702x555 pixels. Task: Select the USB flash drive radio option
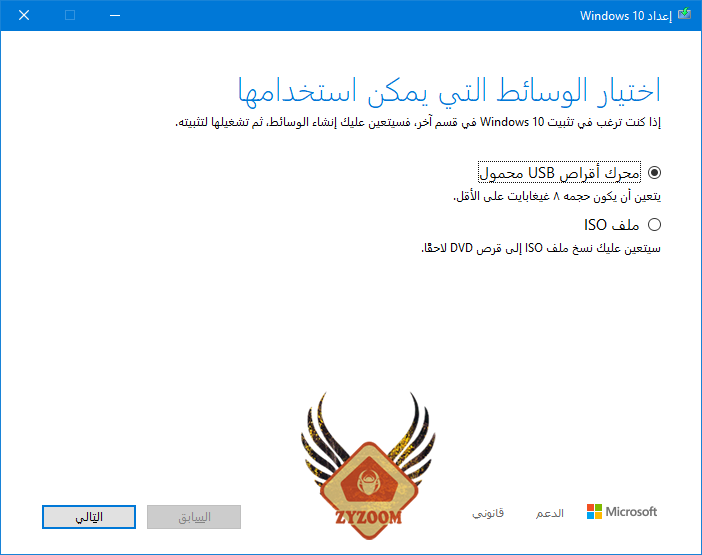(654, 172)
